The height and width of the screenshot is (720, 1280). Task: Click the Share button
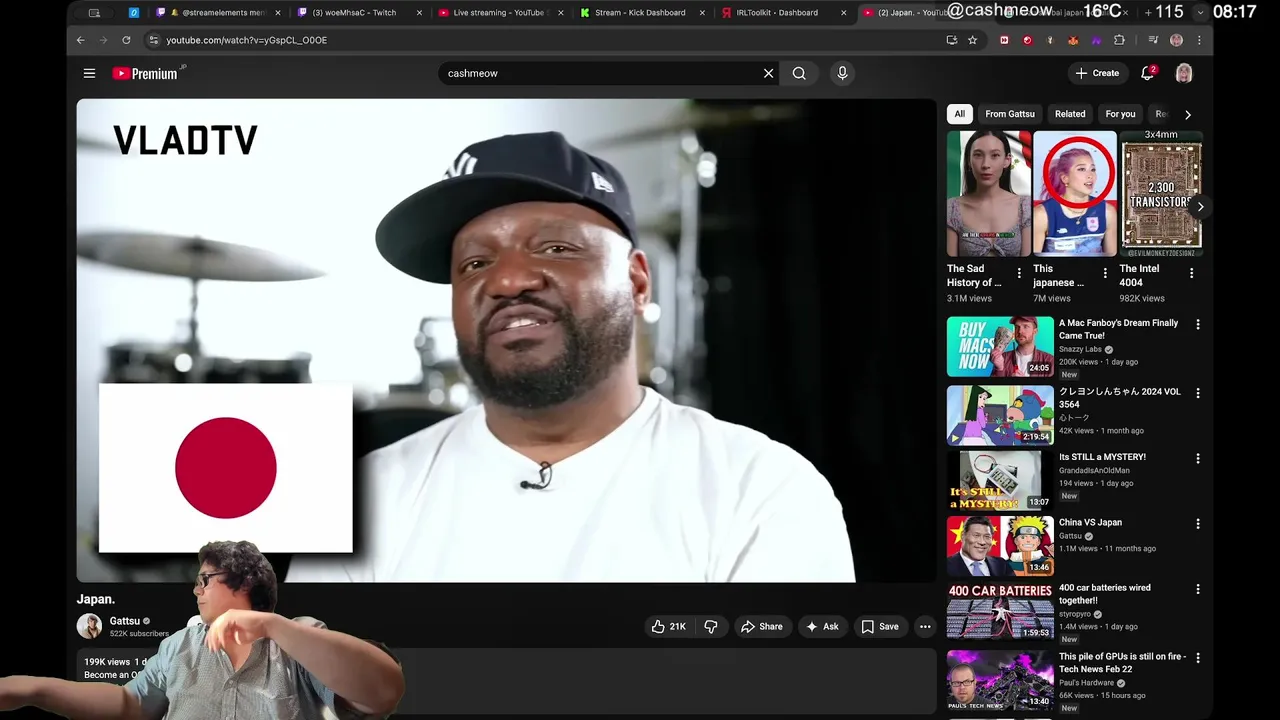(x=761, y=627)
